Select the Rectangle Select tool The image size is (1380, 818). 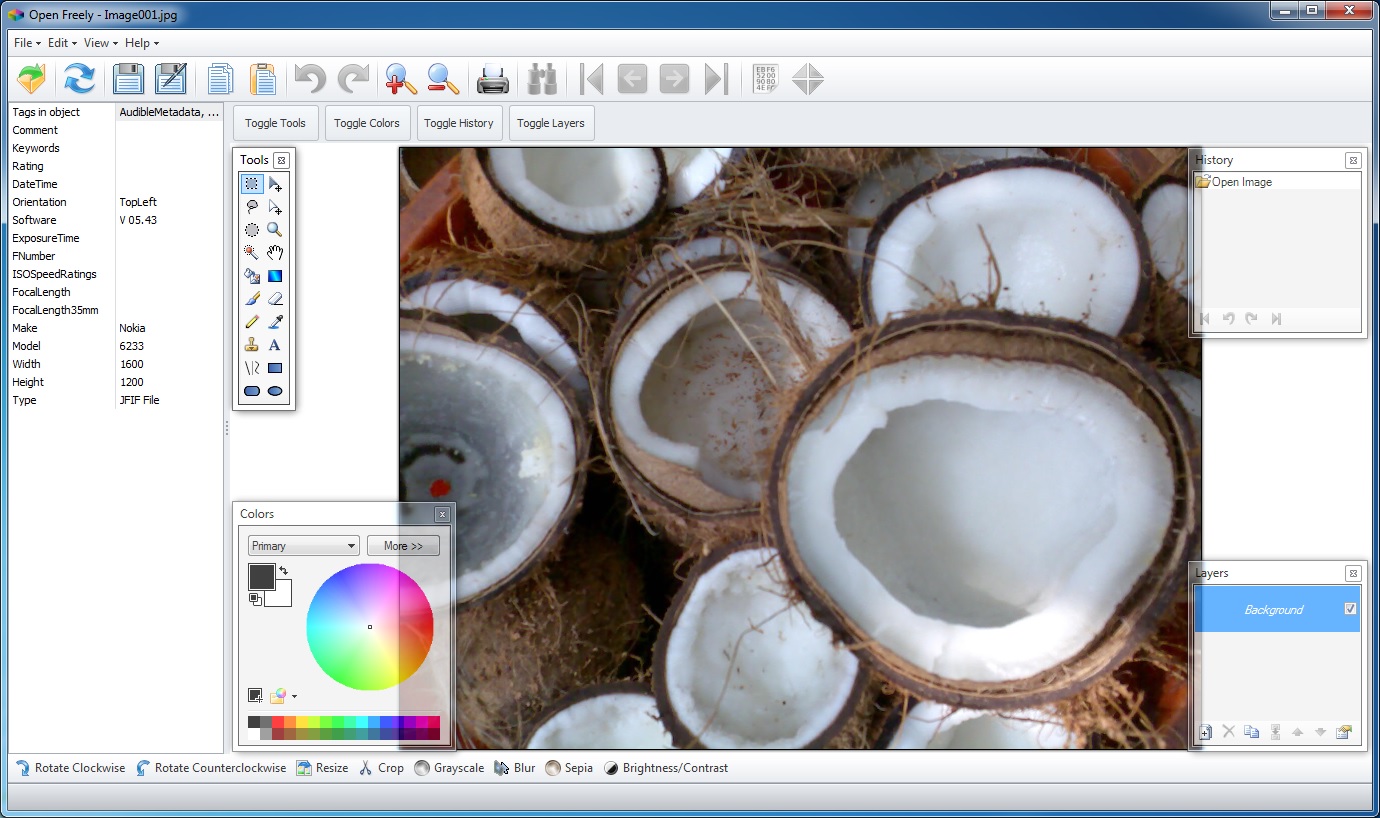(252, 184)
